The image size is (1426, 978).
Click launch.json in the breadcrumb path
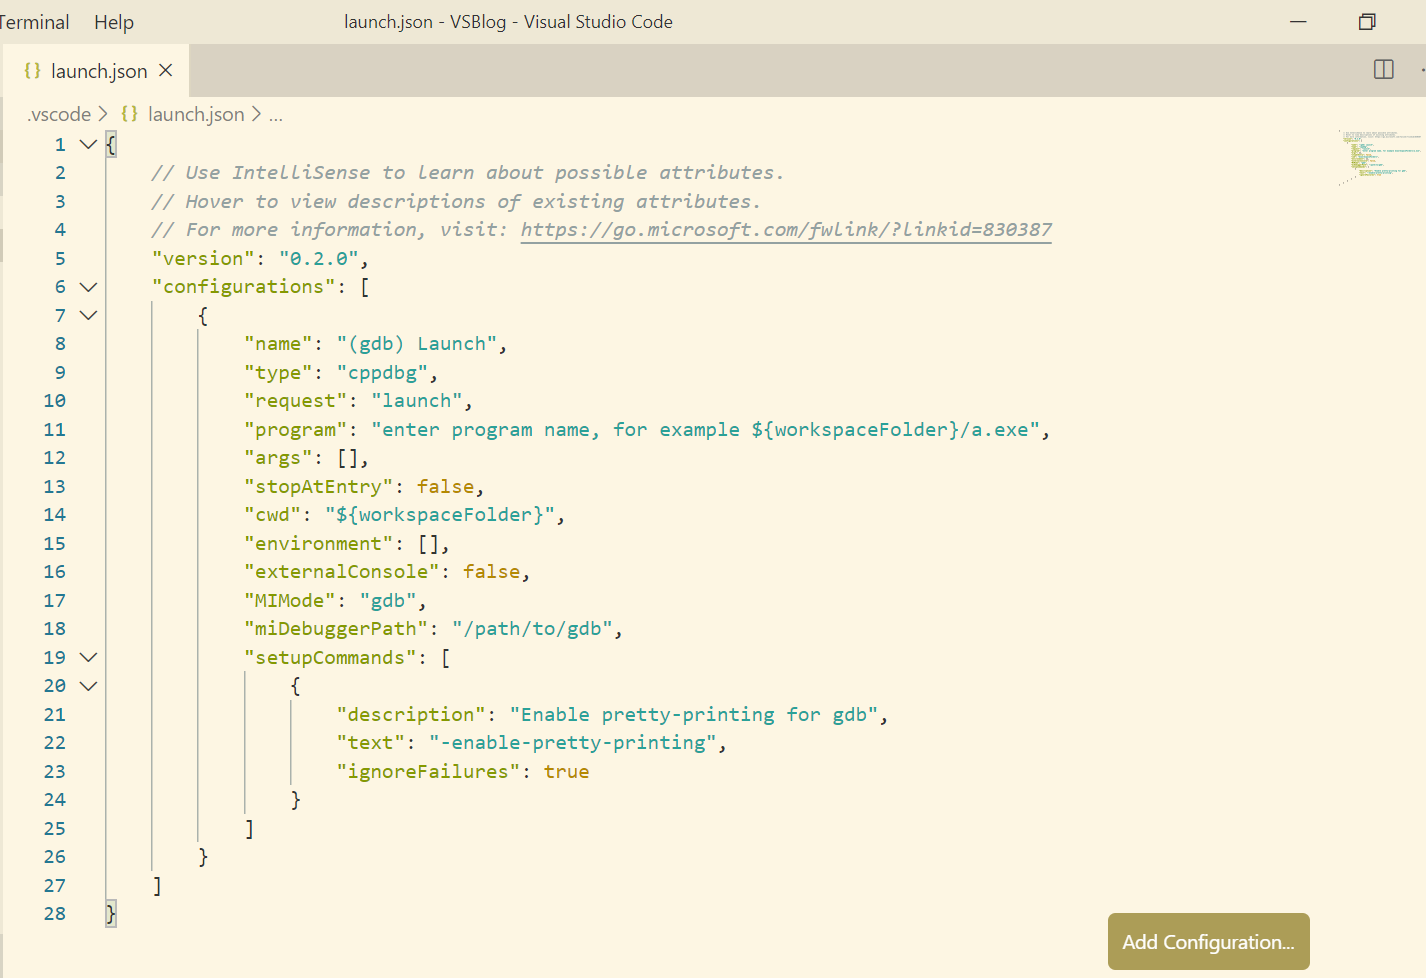coord(195,114)
